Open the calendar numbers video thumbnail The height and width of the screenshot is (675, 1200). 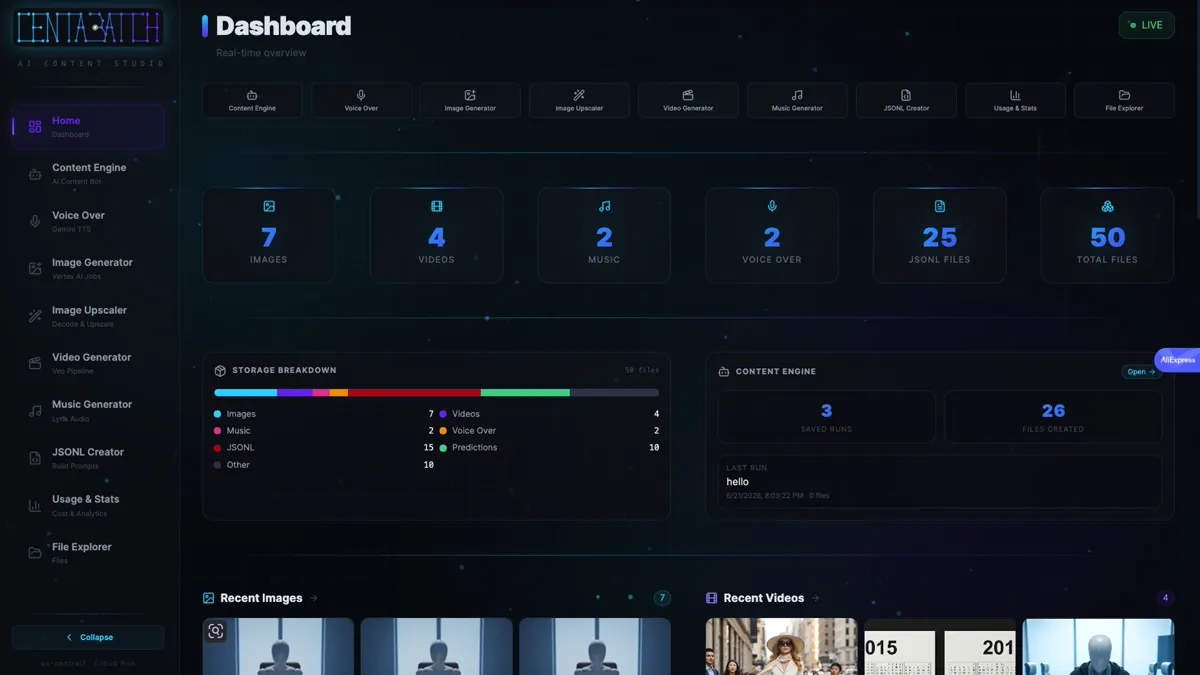(940, 646)
